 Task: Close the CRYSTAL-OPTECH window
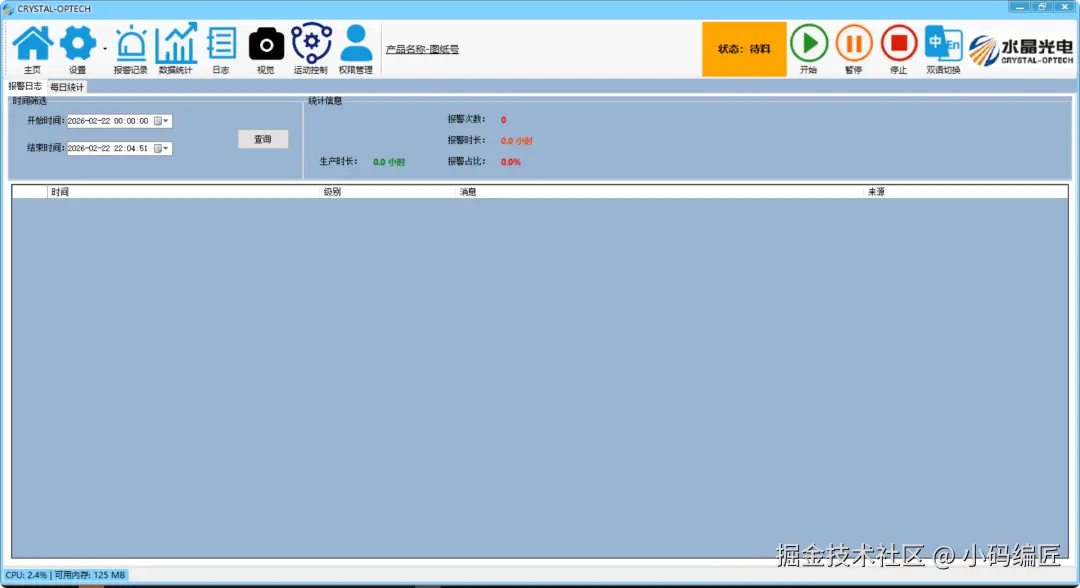(x=1065, y=7)
